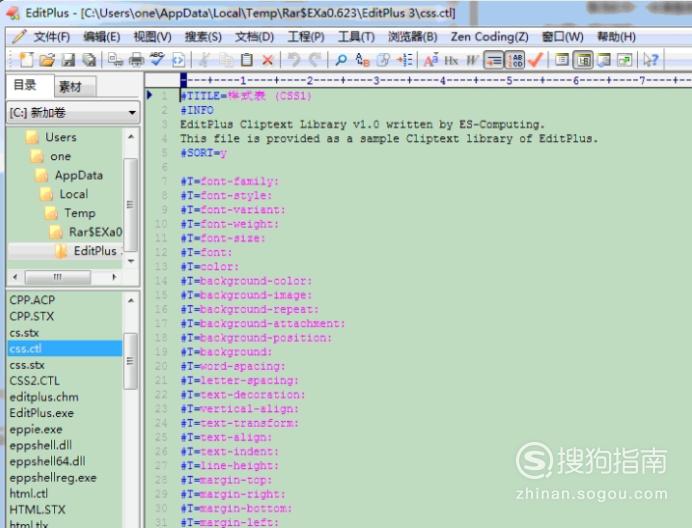Save all files with the stacked disks icon
Image resolution: width=692 pixels, height=528 pixels.
point(89,60)
